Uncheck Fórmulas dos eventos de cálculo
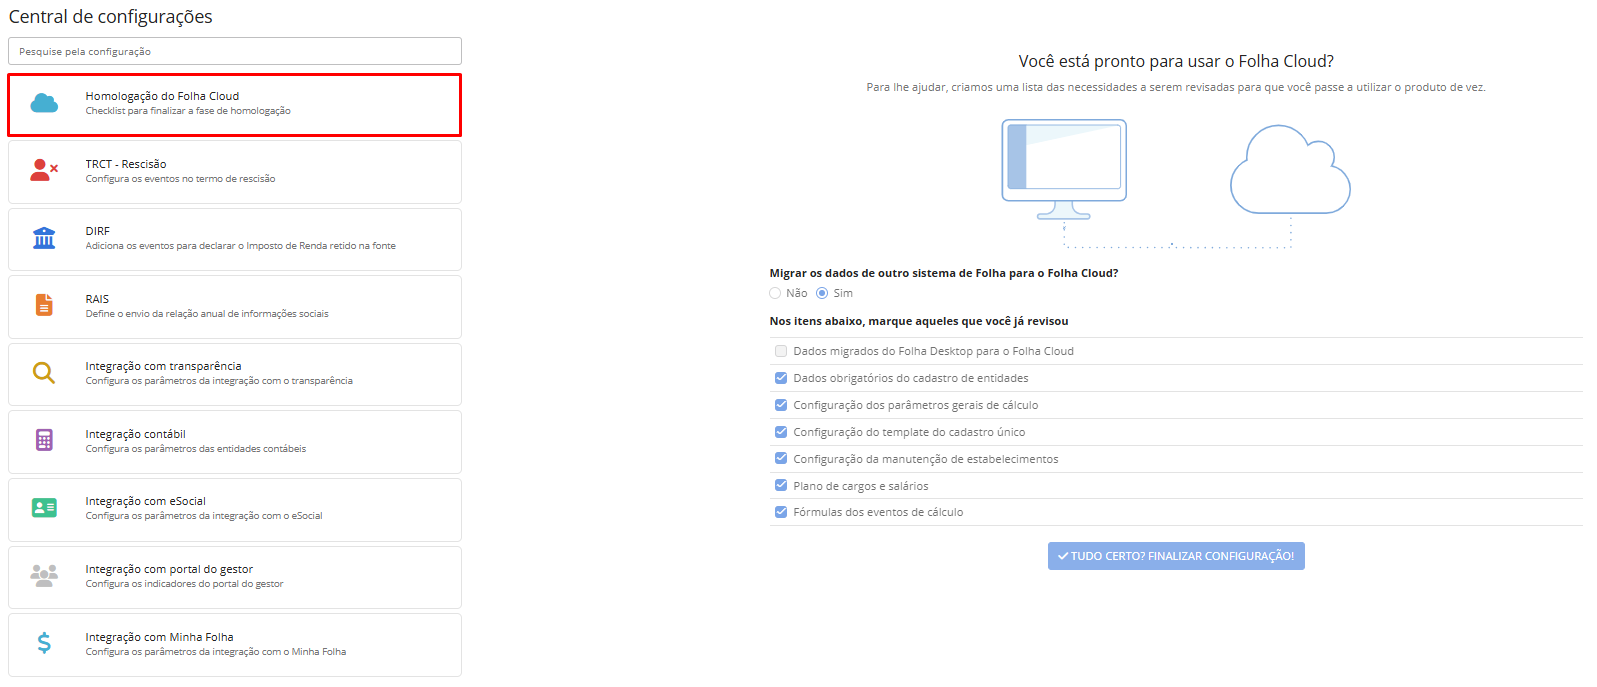 (781, 512)
